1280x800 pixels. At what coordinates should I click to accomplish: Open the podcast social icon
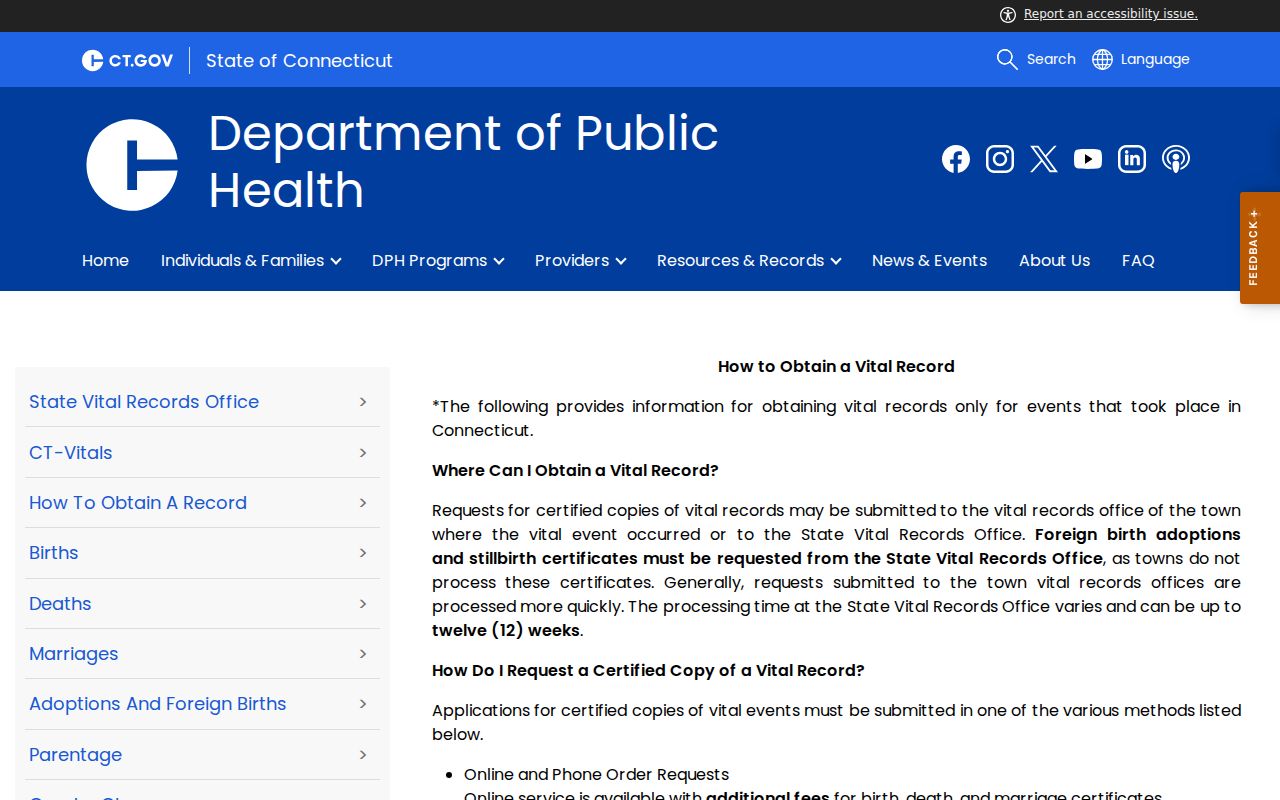pyautogui.click(x=1176, y=159)
